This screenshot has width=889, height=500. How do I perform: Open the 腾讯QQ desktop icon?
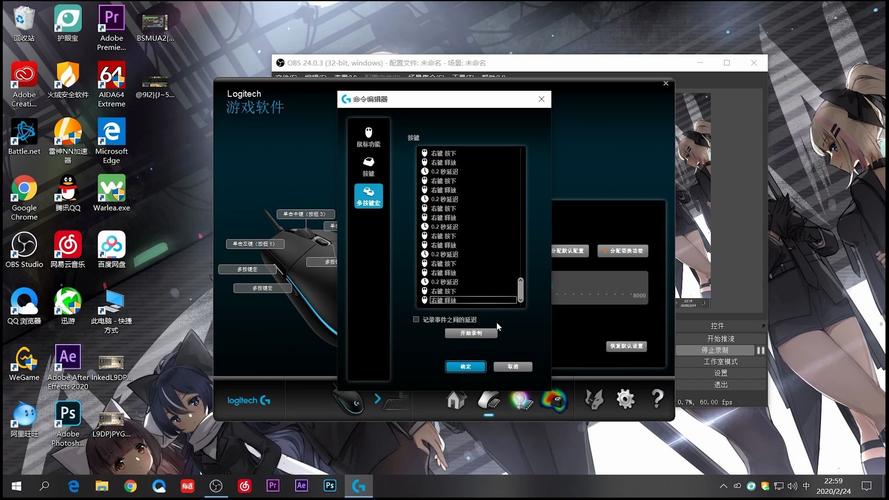[x=68, y=193]
